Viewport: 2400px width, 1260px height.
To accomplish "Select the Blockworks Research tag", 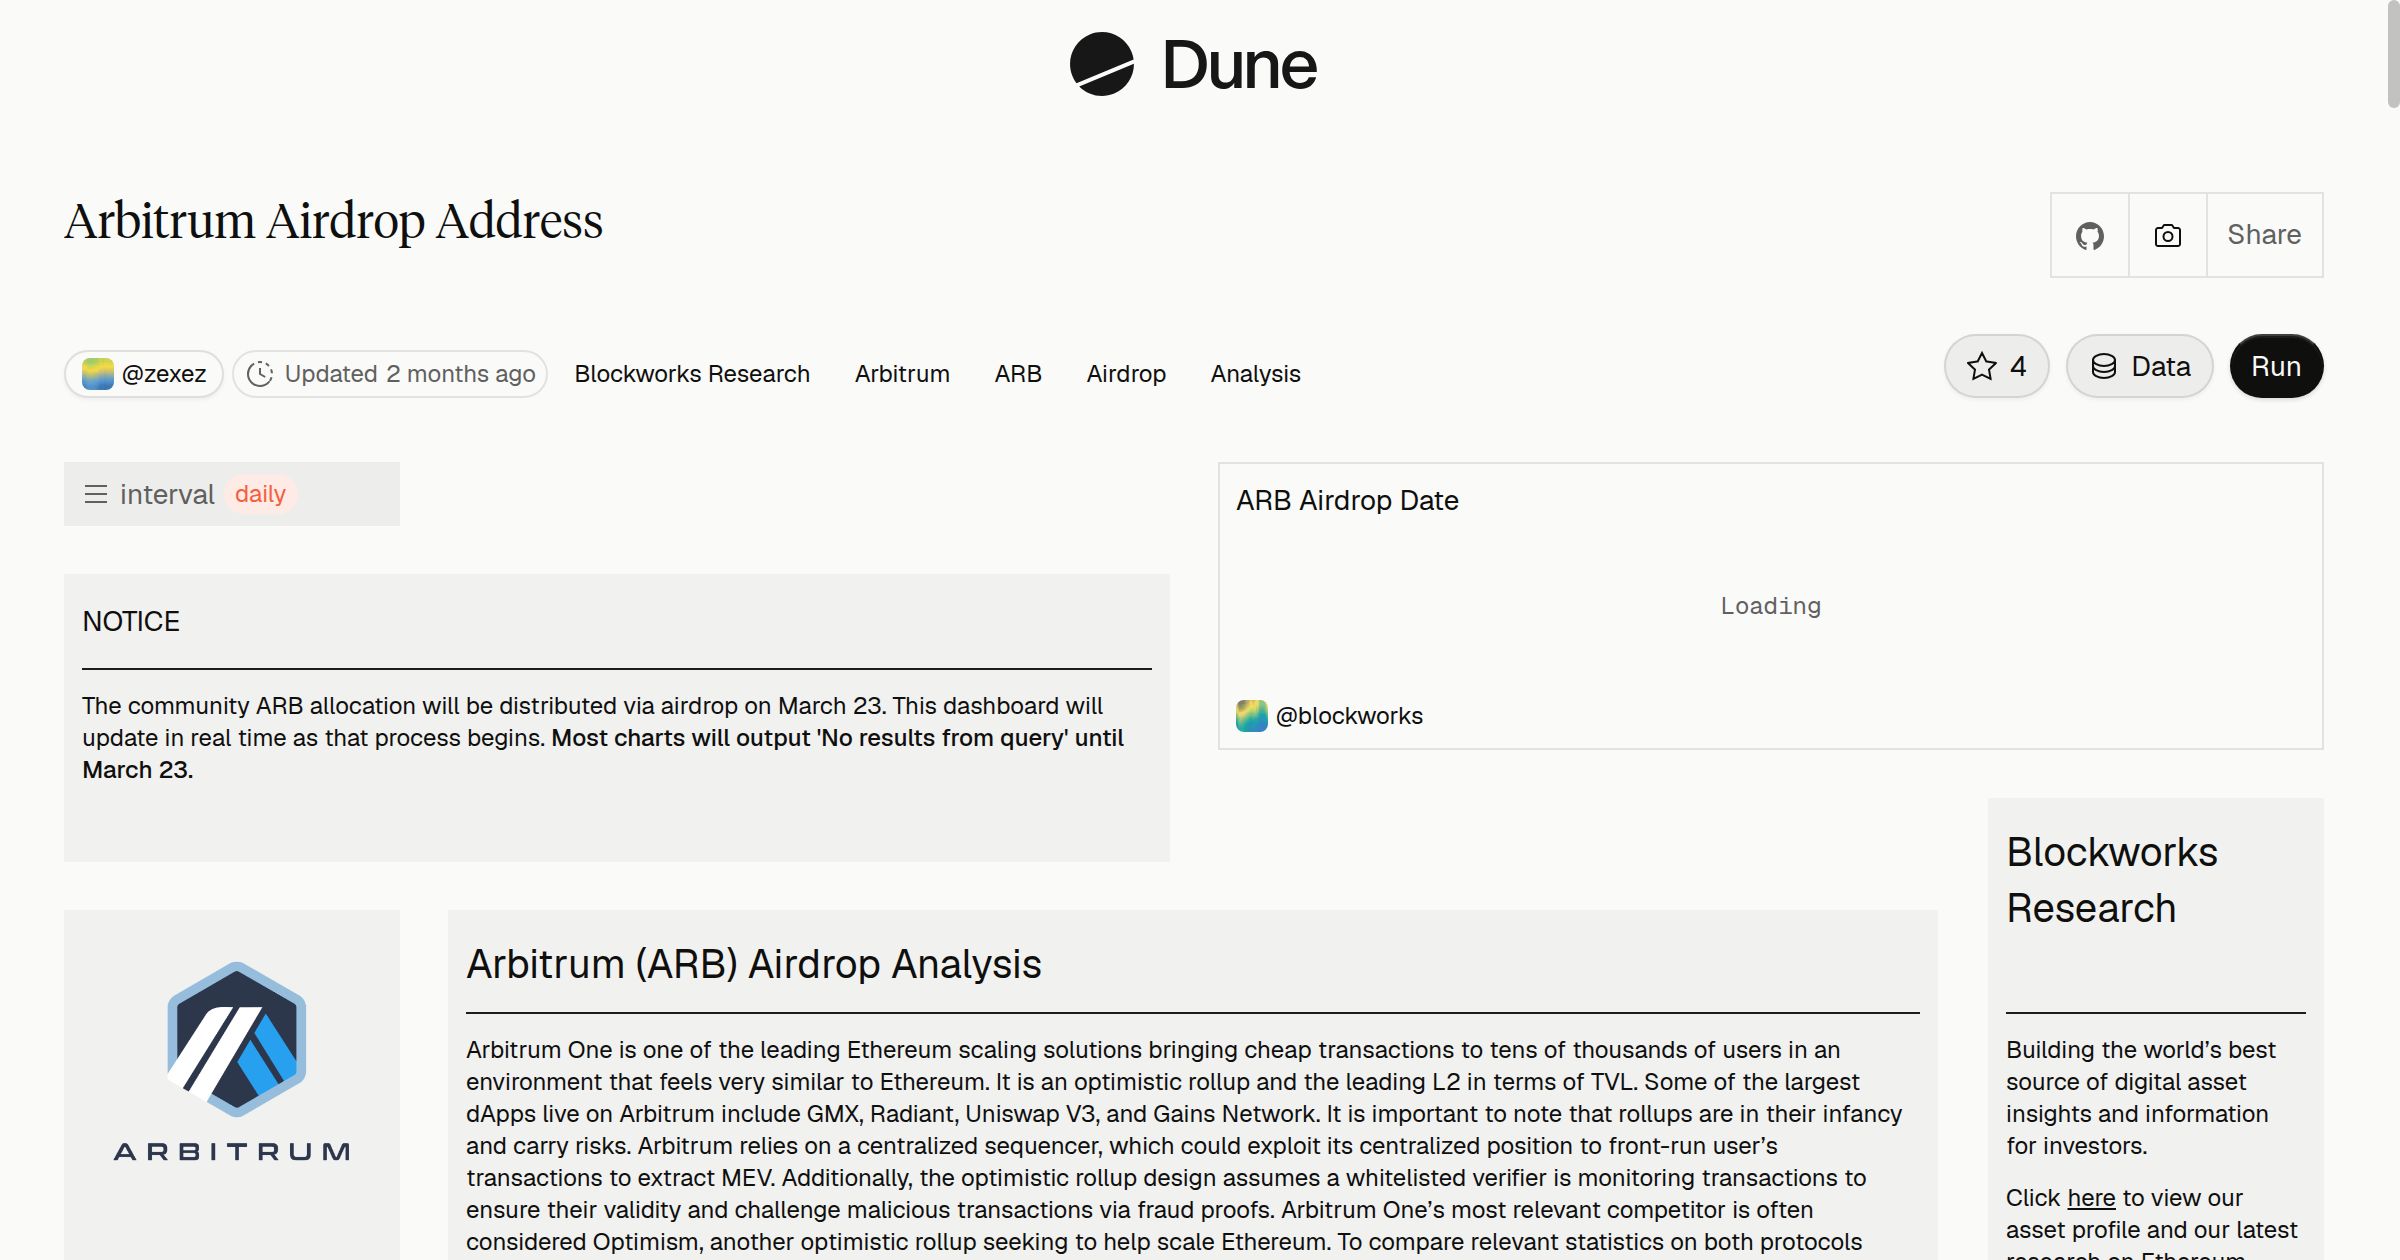I will [692, 374].
